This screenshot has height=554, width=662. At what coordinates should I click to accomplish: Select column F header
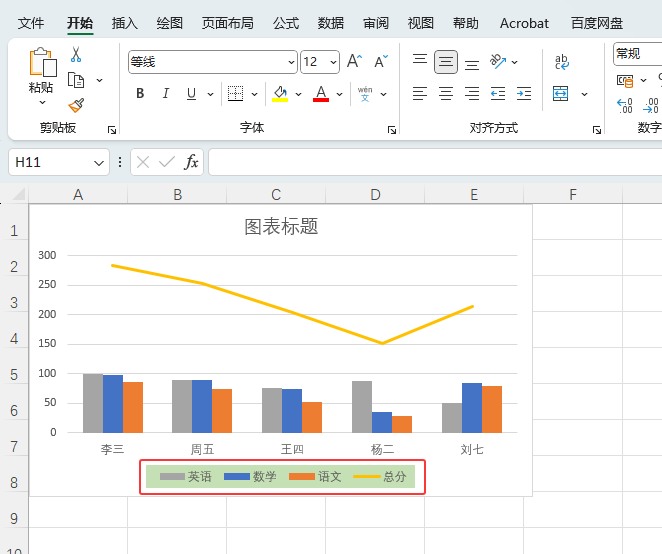coord(573,194)
